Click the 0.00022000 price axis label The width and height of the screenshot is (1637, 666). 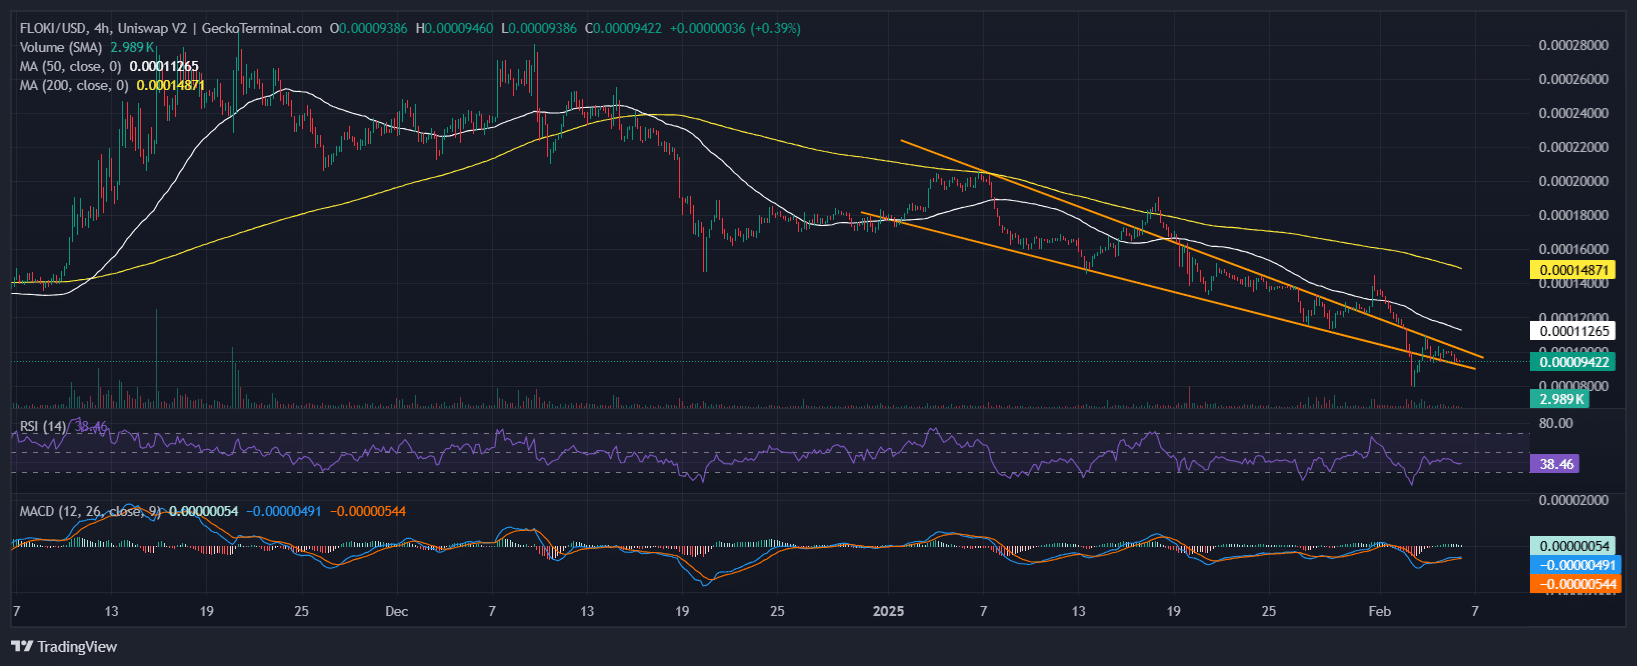point(1574,147)
